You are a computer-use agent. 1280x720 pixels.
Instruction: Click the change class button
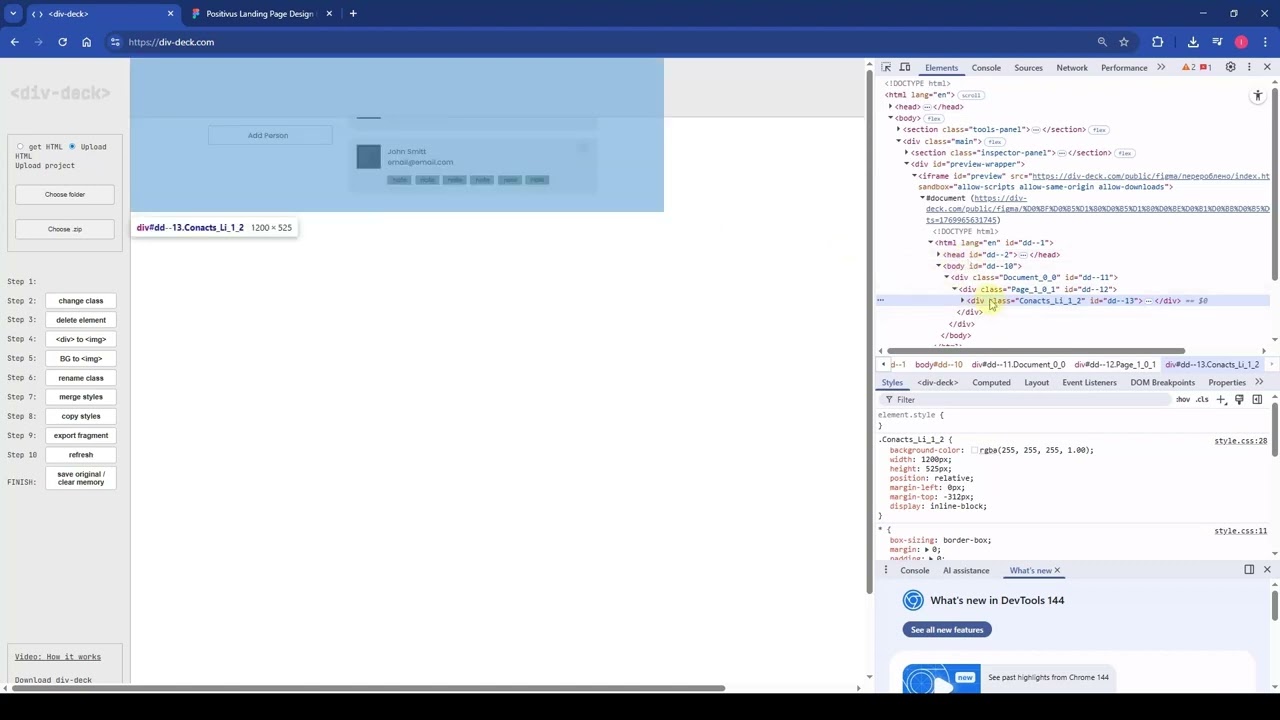pos(81,301)
